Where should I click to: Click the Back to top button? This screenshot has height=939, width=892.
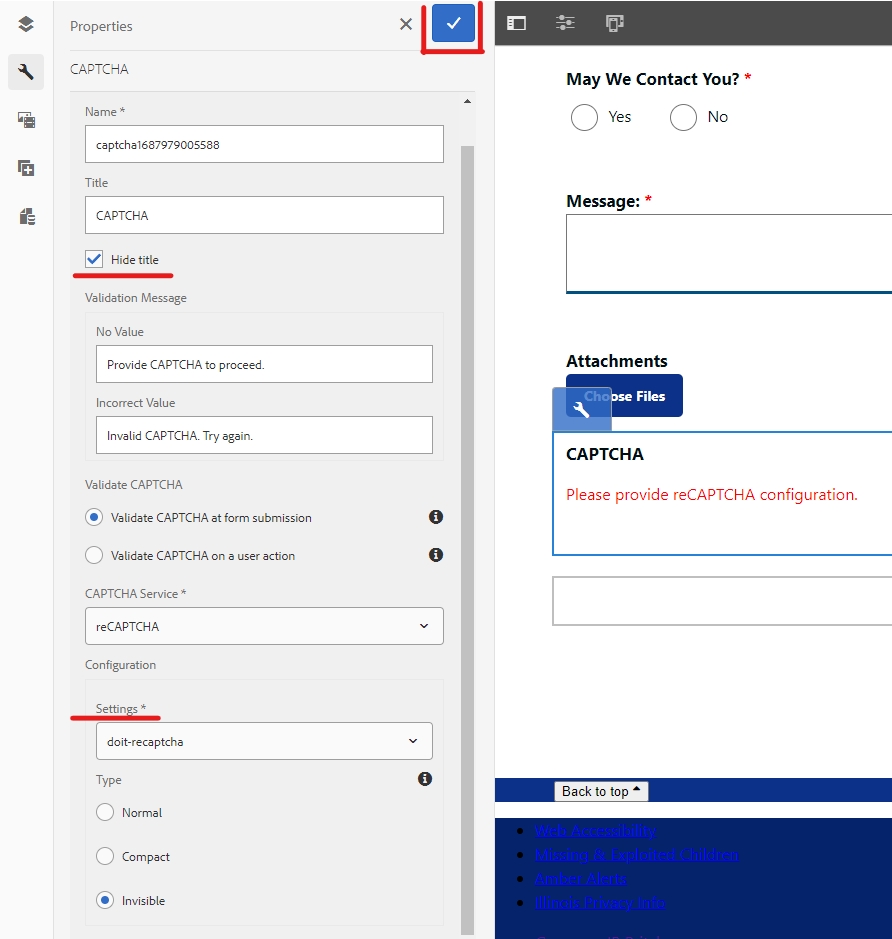[x=601, y=791]
